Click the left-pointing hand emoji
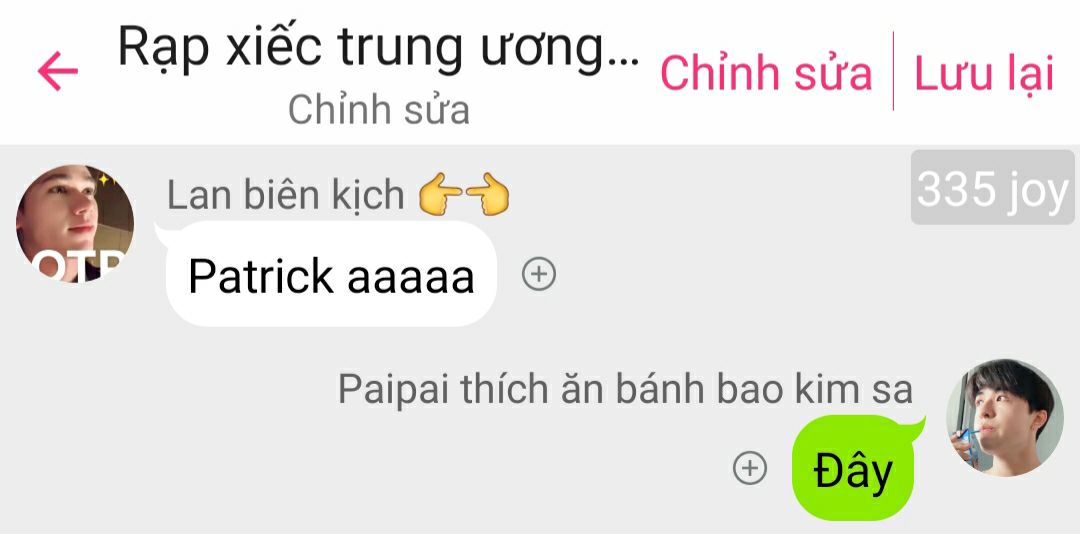1080x534 pixels. 441,195
